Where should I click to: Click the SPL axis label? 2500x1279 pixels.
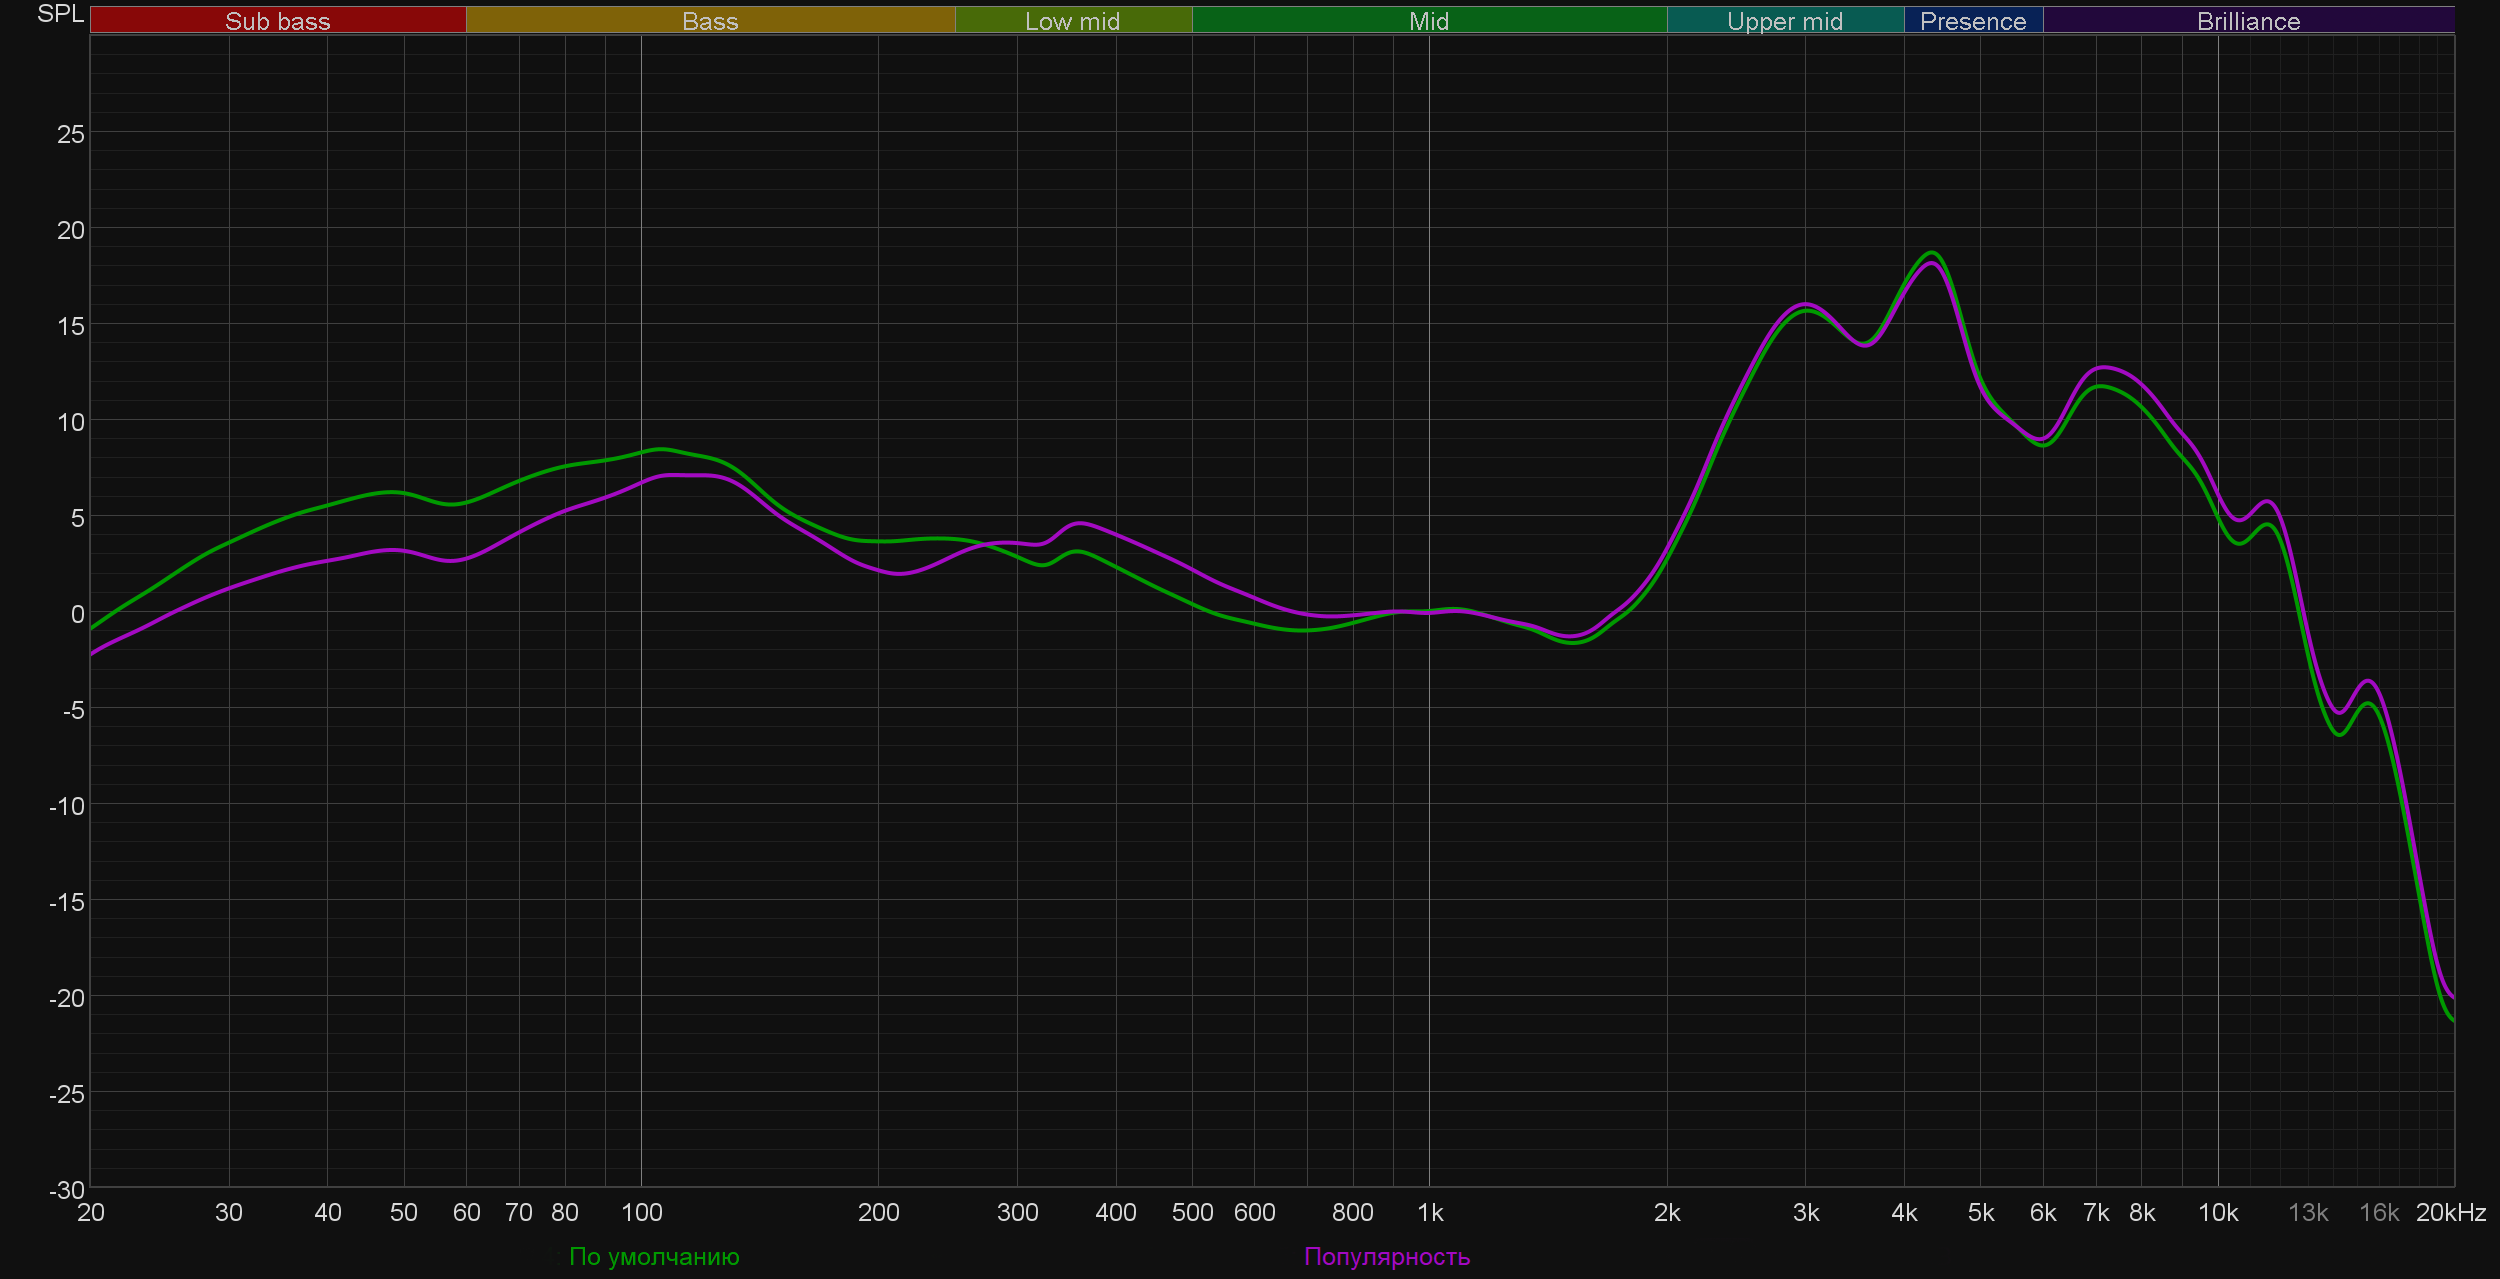pyautogui.click(x=60, y=14)
